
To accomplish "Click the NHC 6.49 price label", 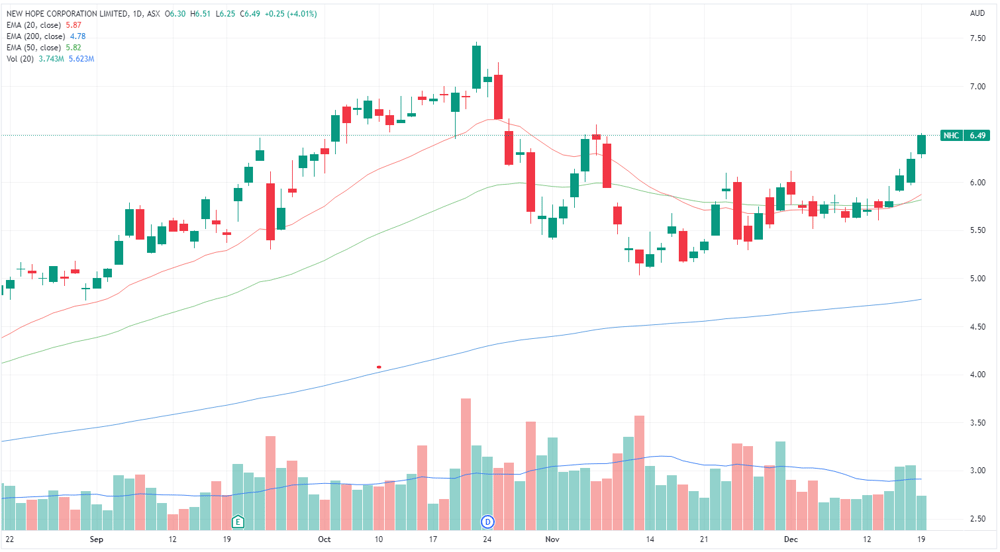I will point(966,135).
